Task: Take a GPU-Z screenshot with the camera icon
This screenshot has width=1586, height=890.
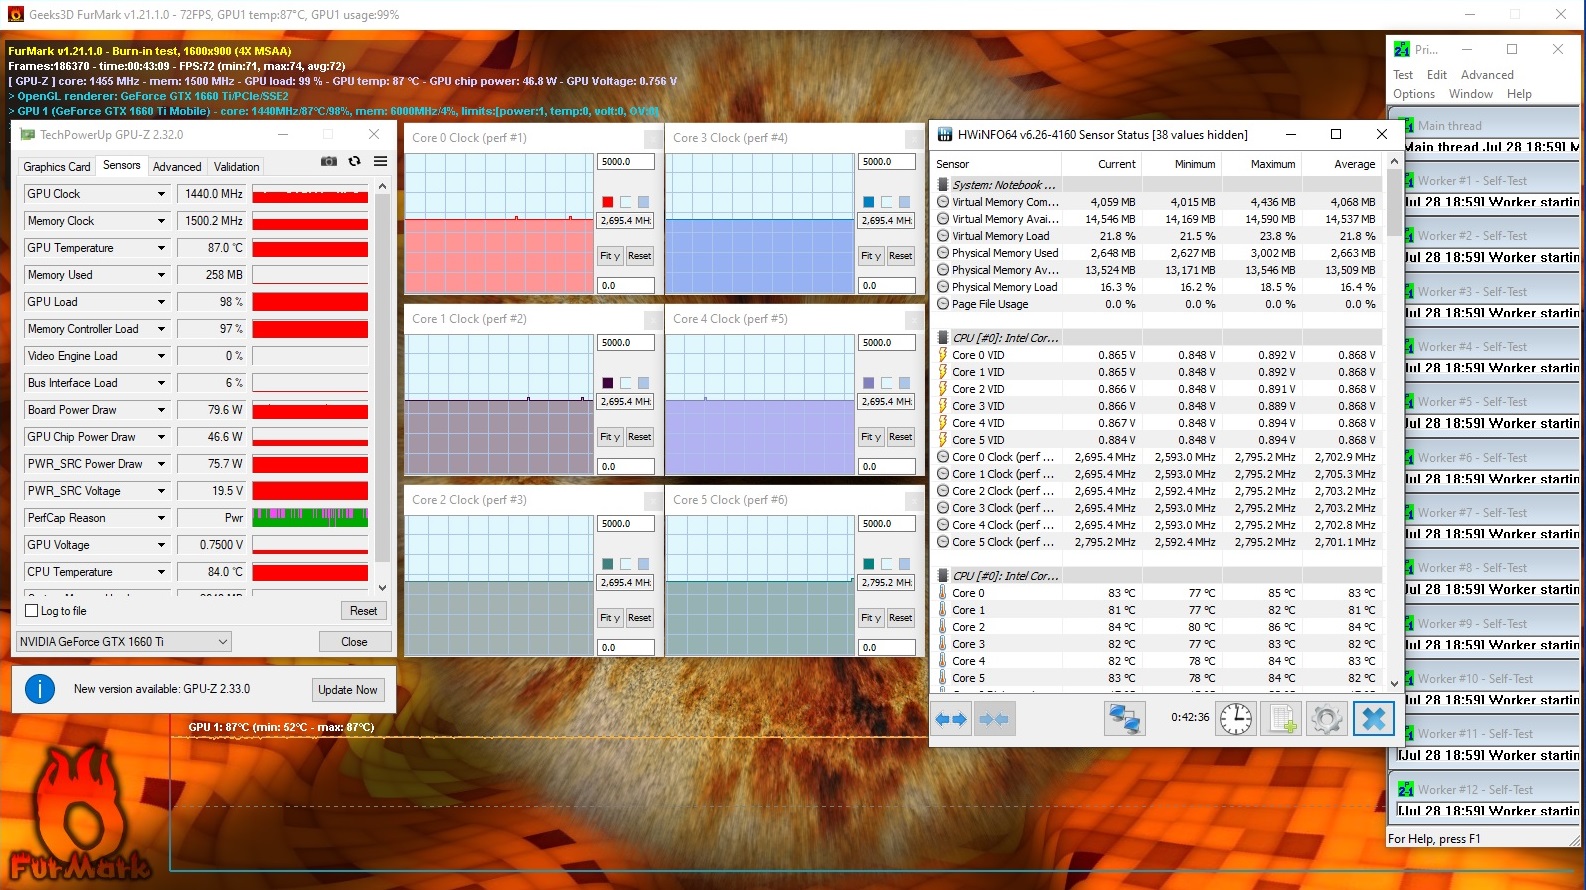Action: pyautogui.click(x=328, y=161)
